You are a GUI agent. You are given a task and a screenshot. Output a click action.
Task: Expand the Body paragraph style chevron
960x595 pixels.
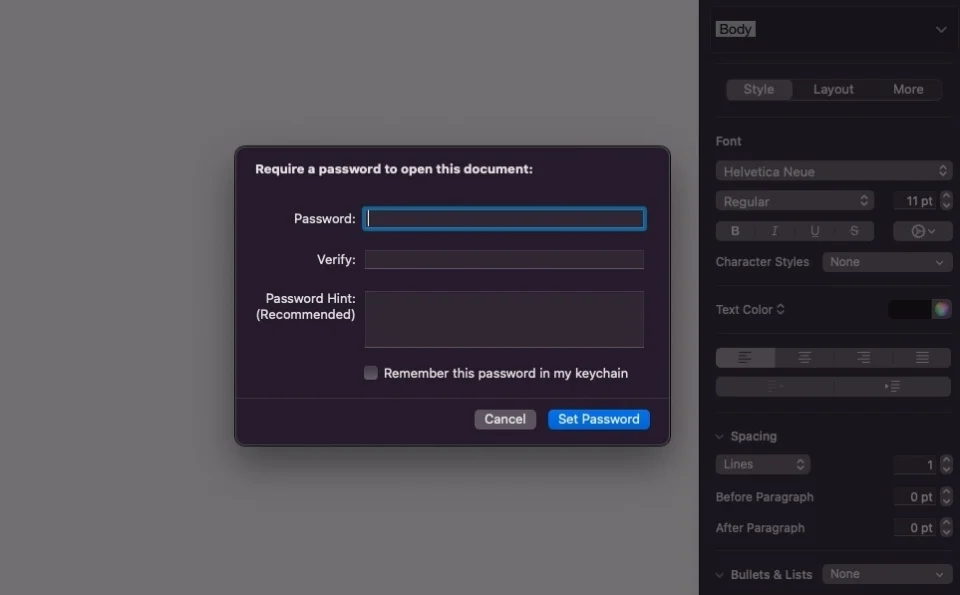pos(940,29)
